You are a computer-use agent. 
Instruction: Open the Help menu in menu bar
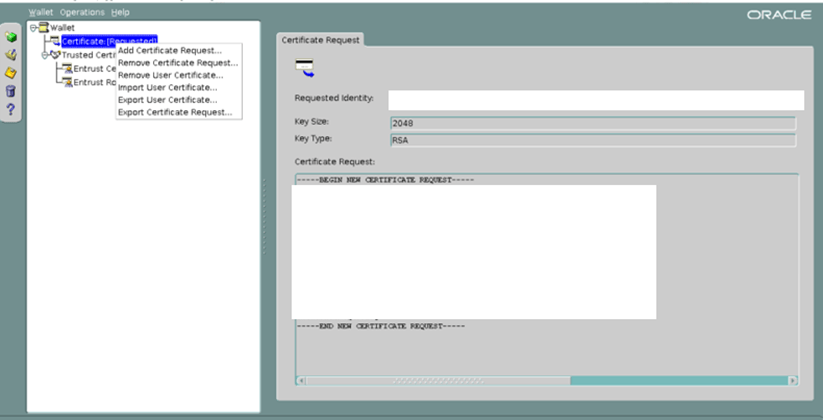120,12
